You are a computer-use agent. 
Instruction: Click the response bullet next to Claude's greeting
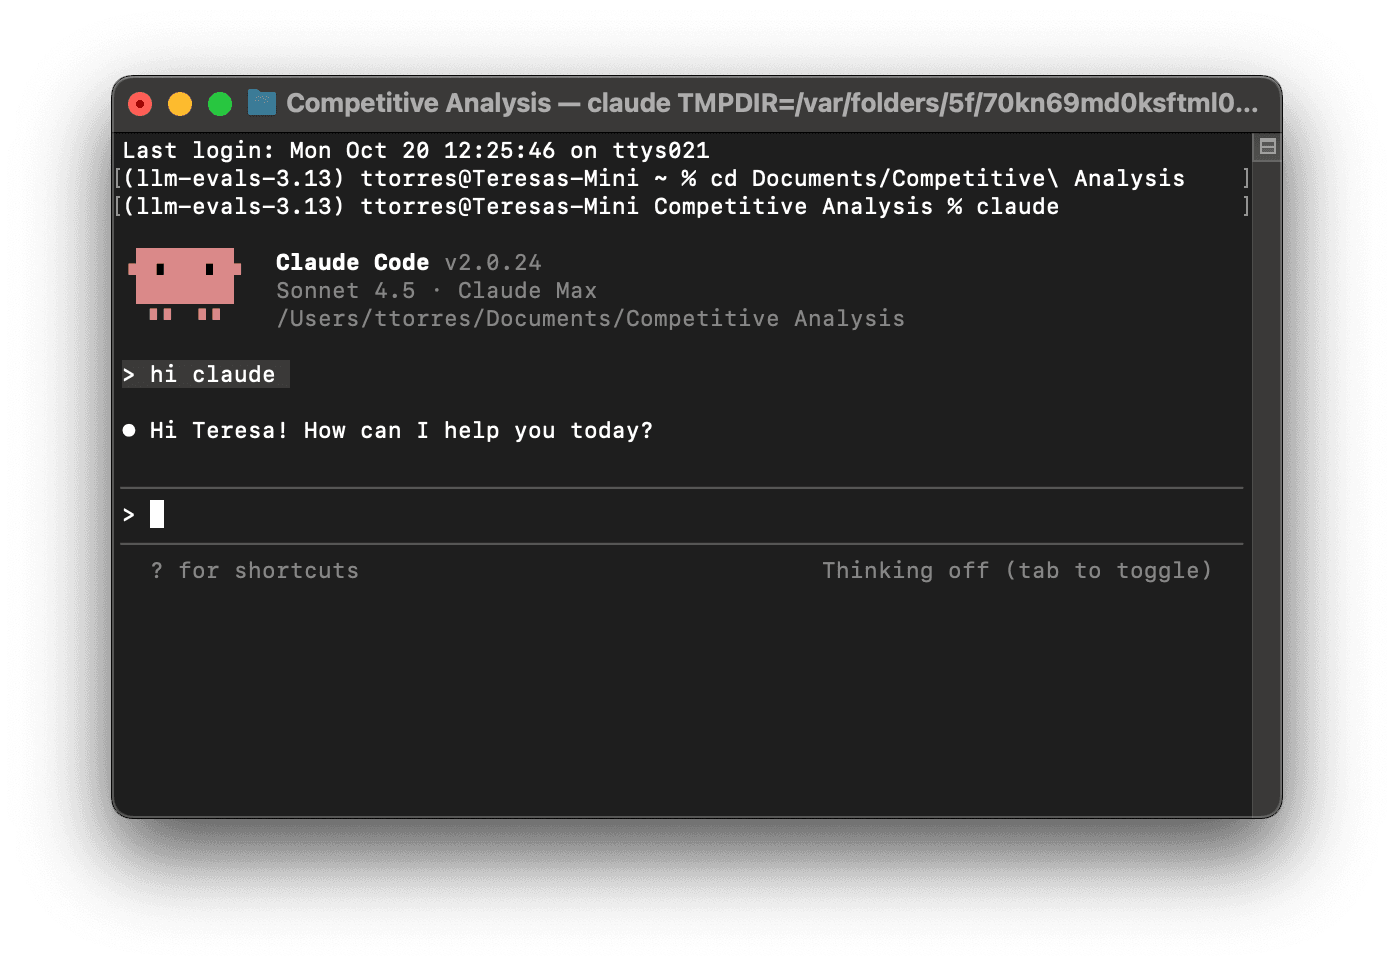(129, 430)
